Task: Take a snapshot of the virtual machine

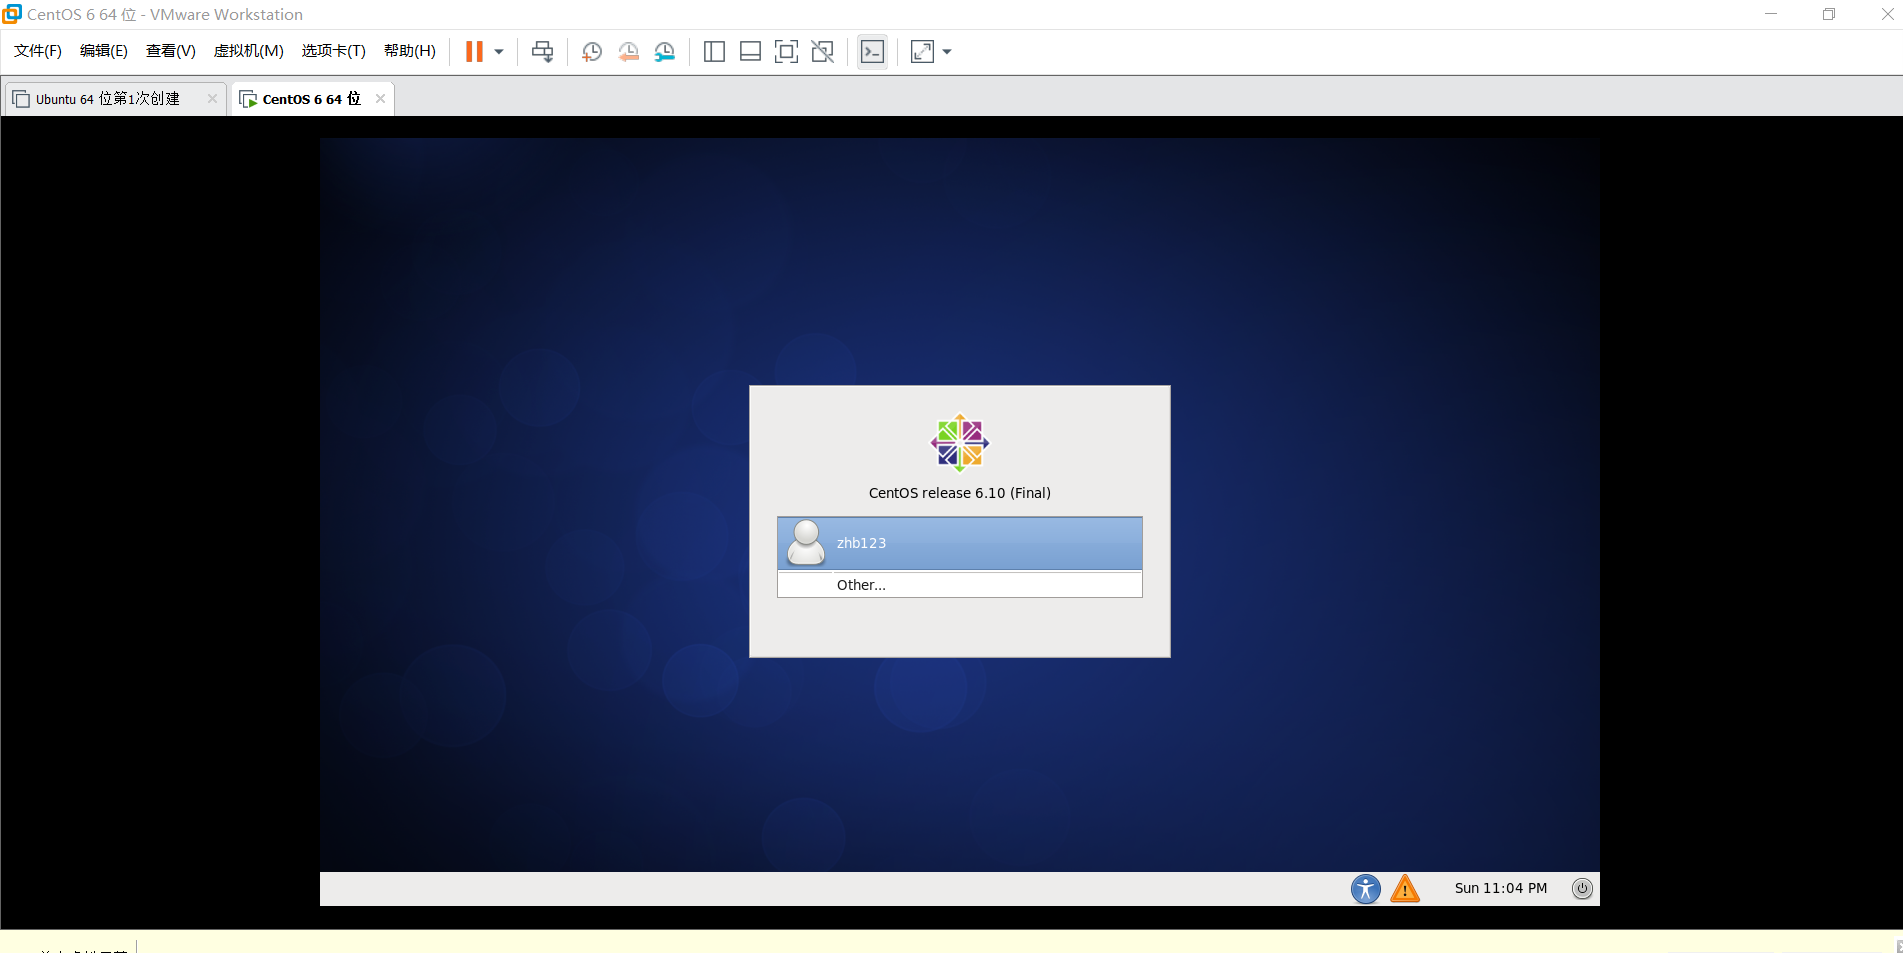Action: point(591,52)
